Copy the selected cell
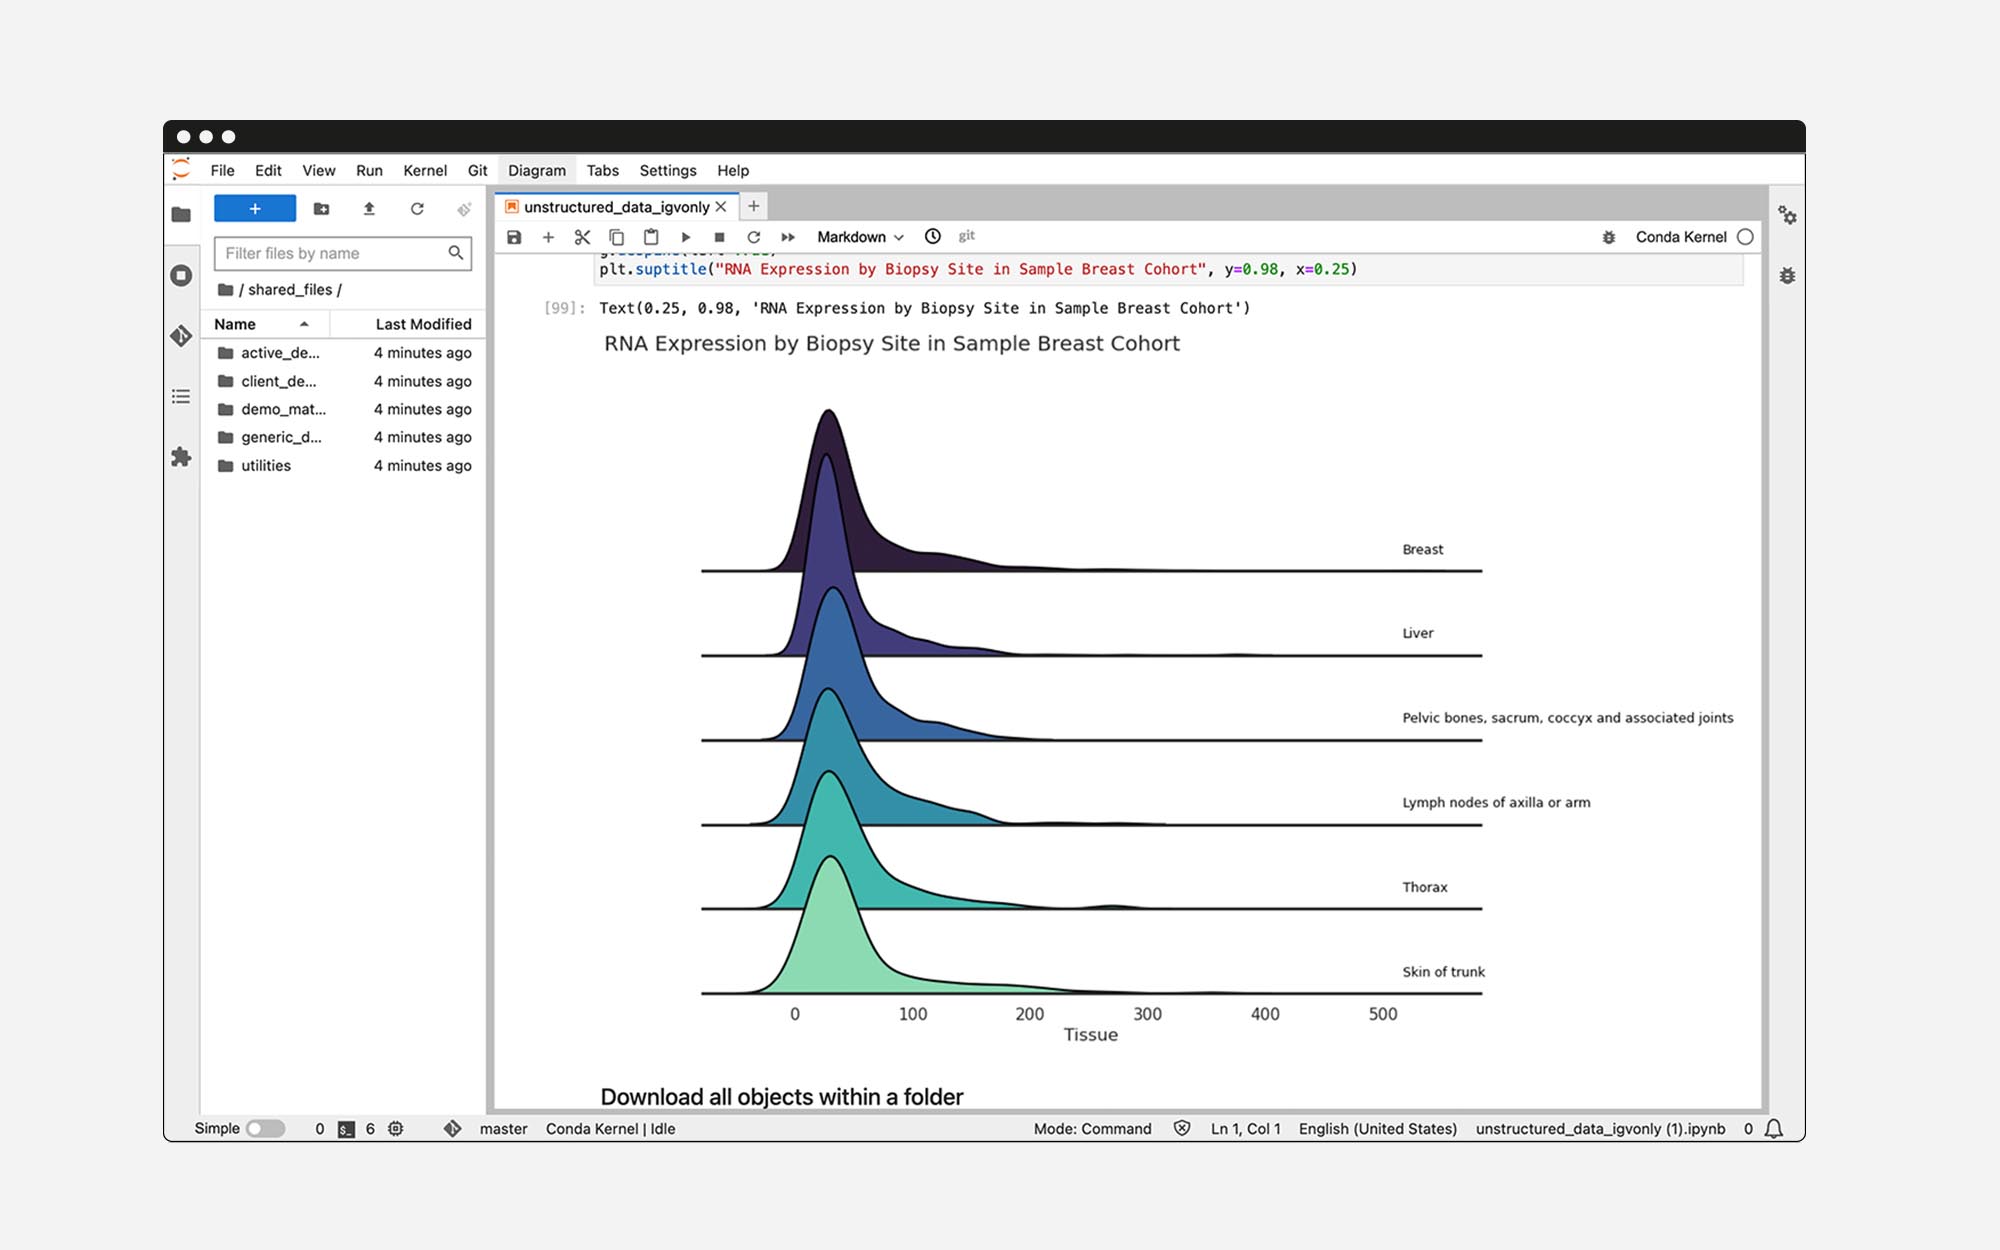 point(617,237)
